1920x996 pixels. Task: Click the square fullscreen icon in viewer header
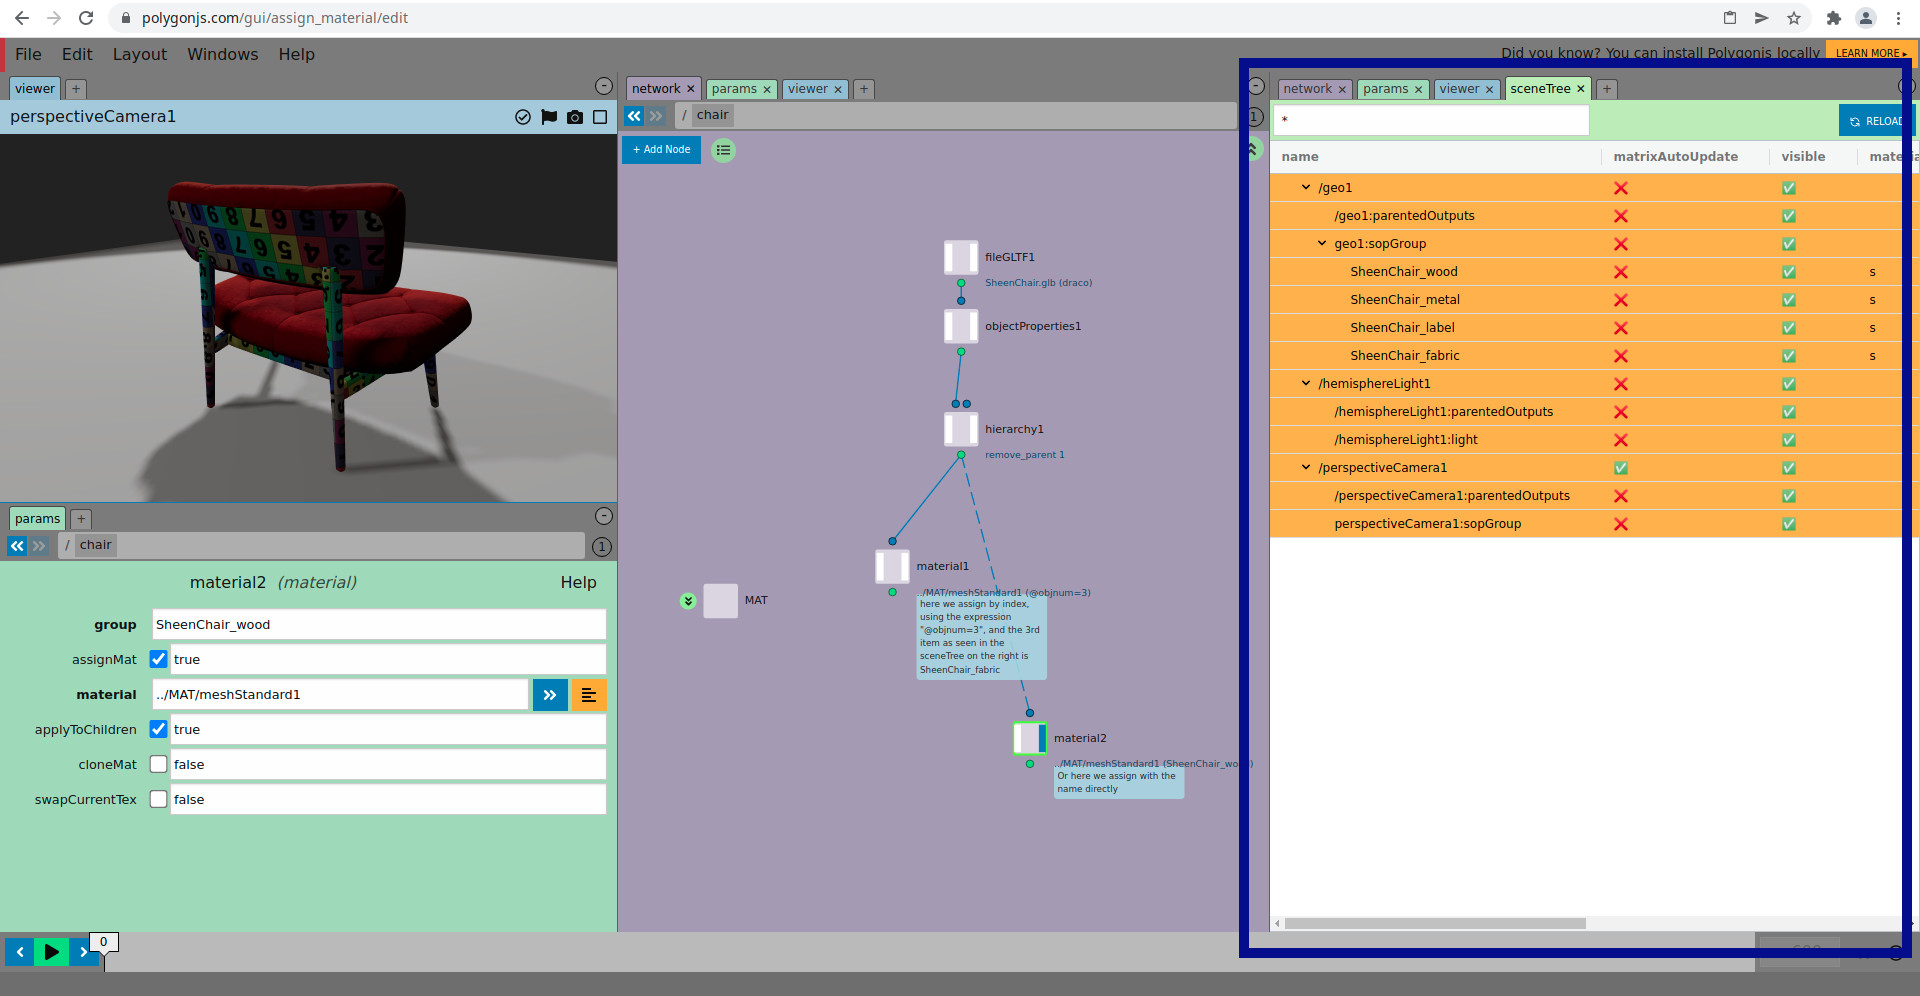[x=600, y=117]
